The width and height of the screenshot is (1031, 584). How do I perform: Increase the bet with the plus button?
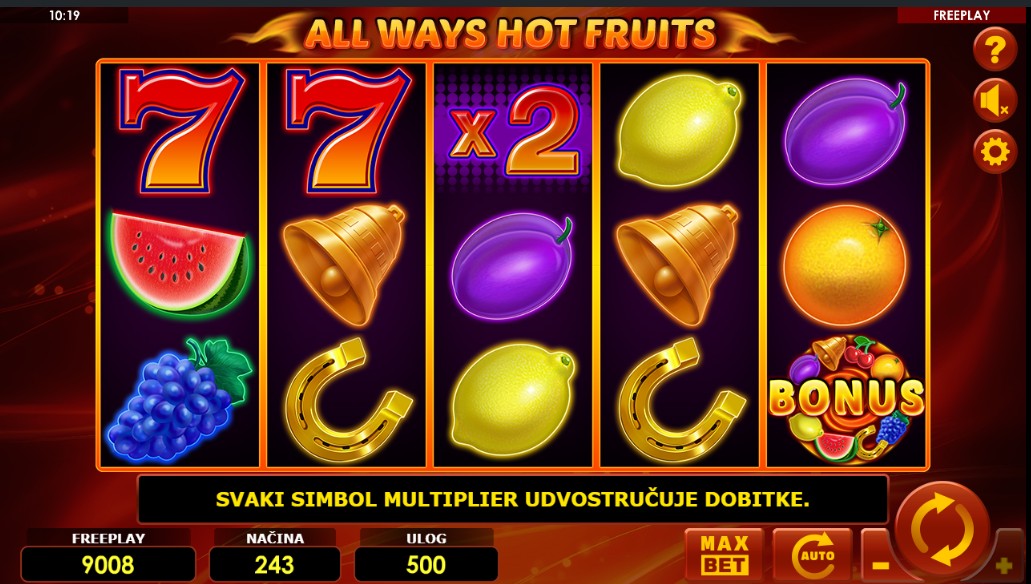click(x=1004, y=564)
